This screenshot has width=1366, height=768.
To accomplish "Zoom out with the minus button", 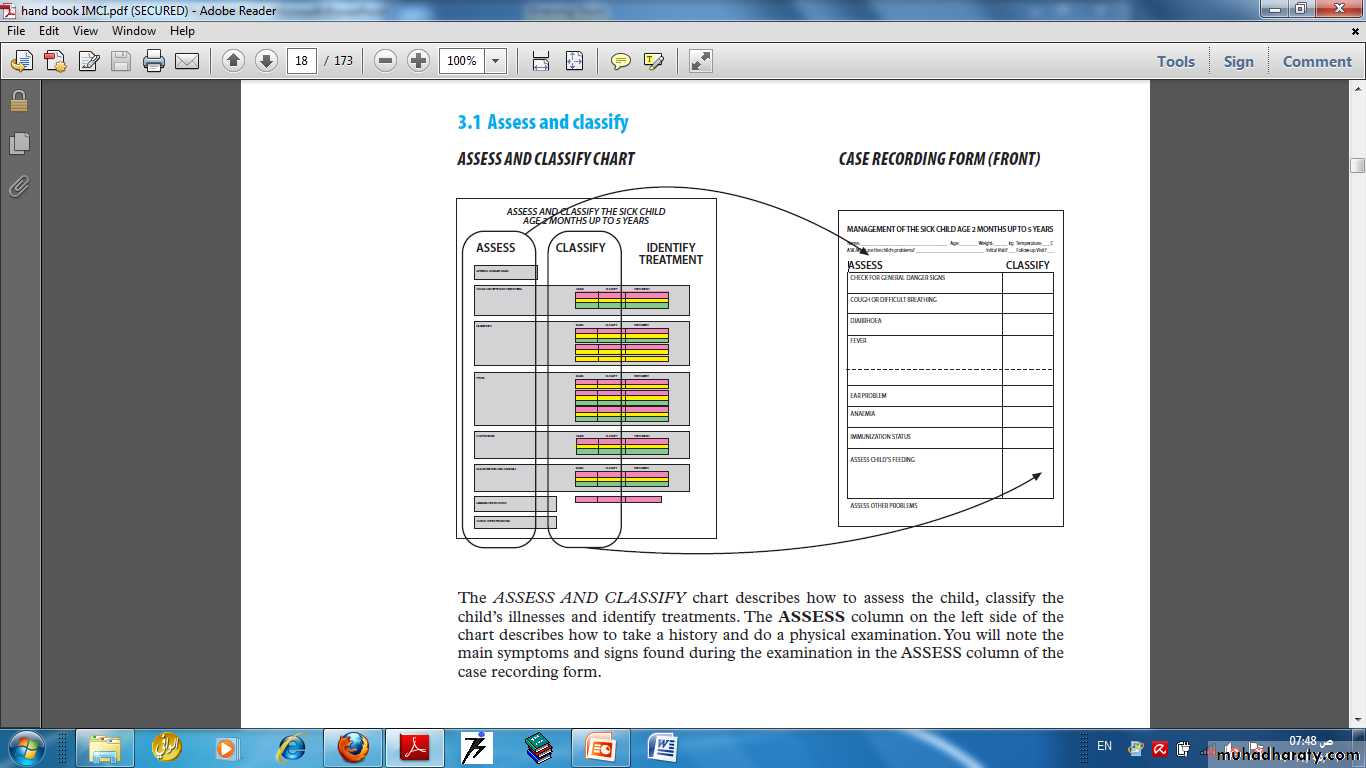I will [x=386, y=61].
